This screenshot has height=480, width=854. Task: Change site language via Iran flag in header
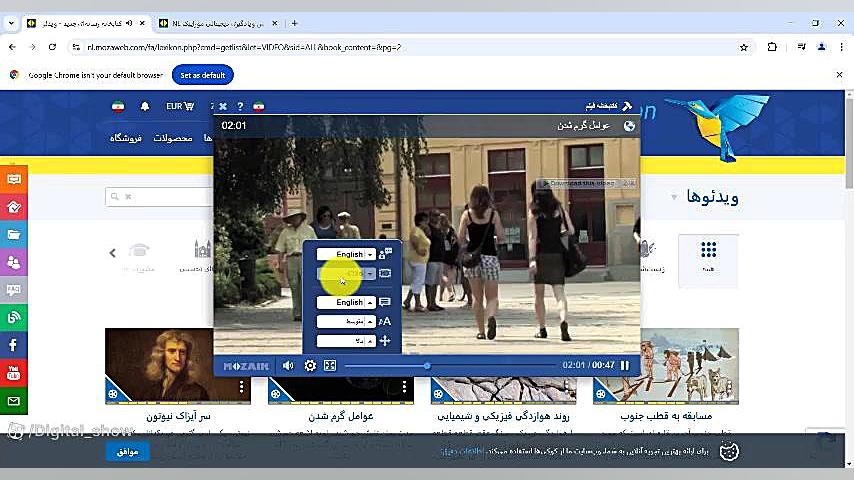[x=118, y=106]
